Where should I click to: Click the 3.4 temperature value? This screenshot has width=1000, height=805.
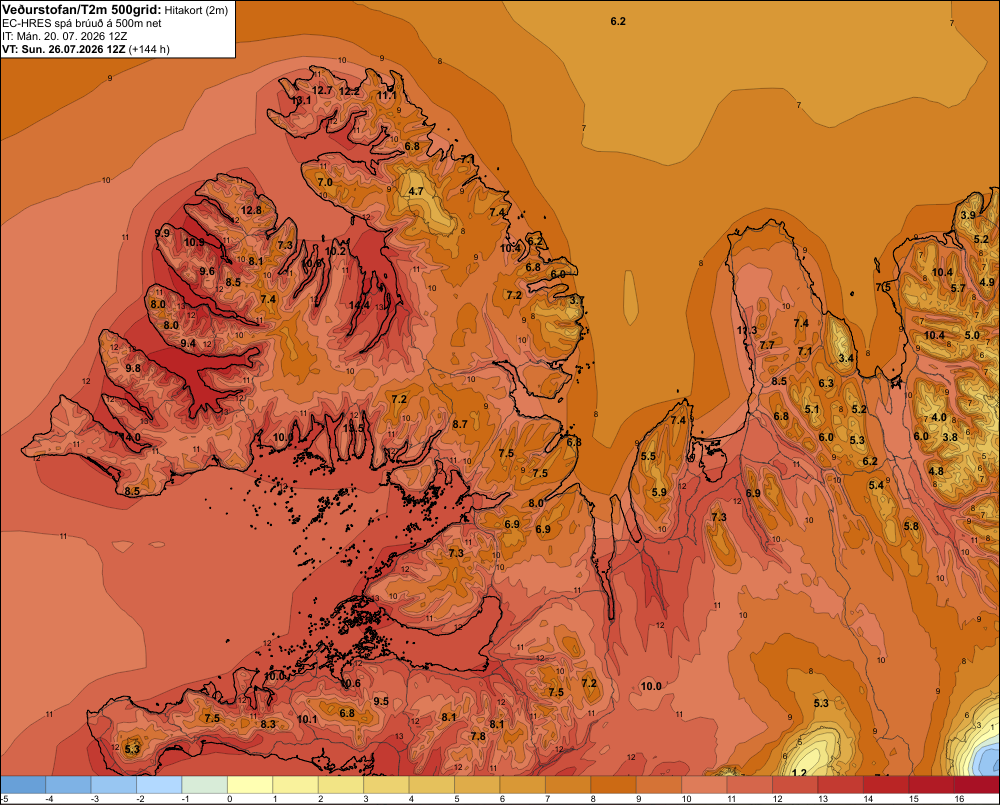point(846,358)
